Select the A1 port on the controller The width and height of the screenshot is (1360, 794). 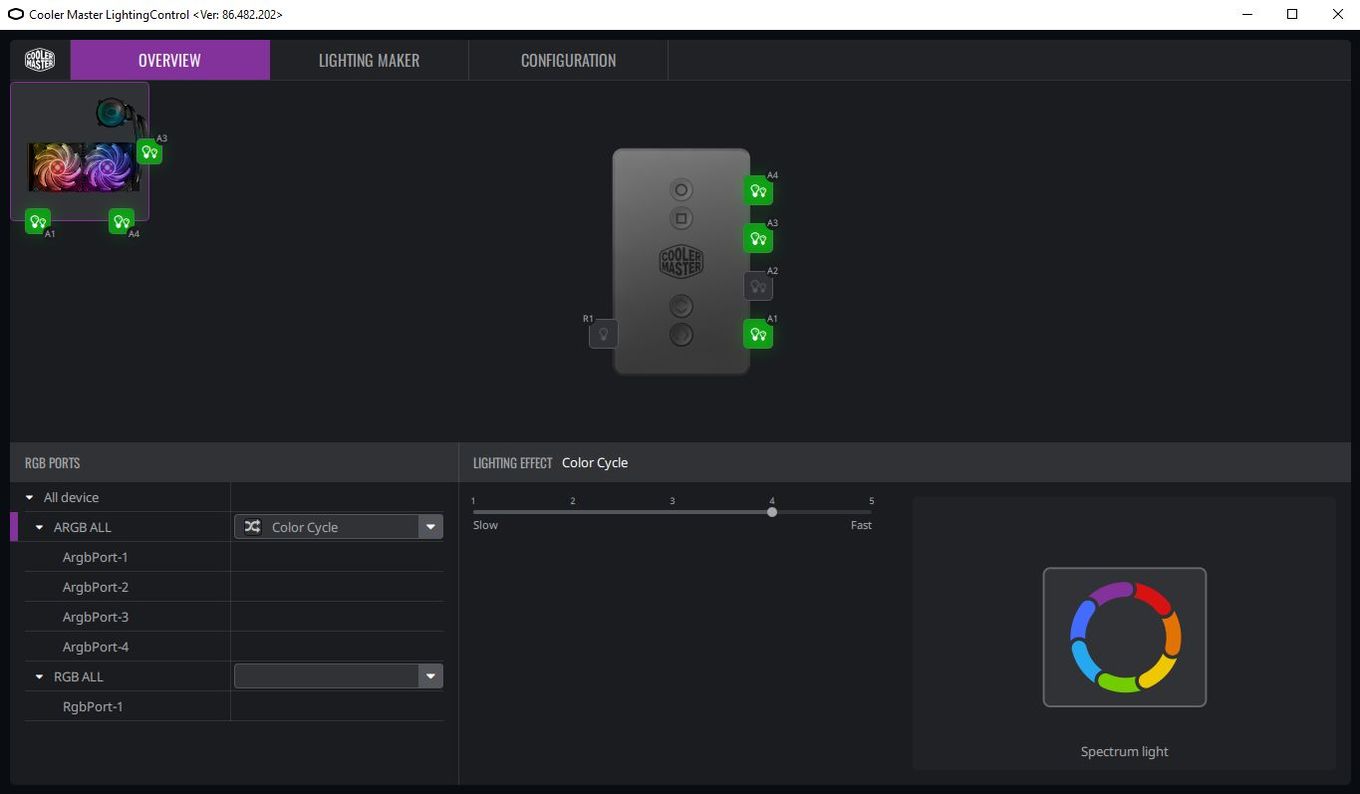[x=758, y=334]
